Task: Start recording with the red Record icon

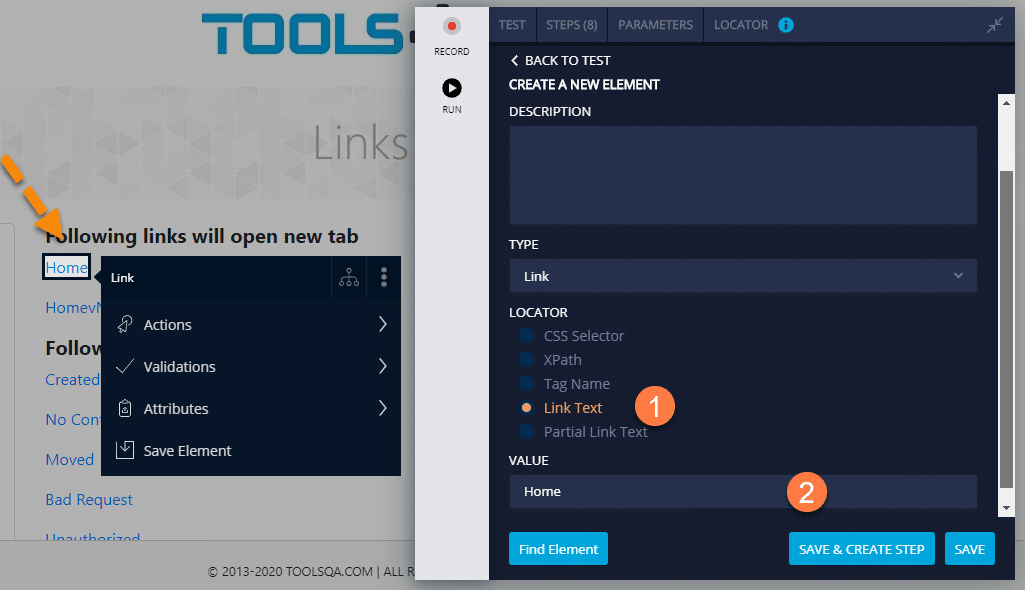Action: tap(452, 26)
